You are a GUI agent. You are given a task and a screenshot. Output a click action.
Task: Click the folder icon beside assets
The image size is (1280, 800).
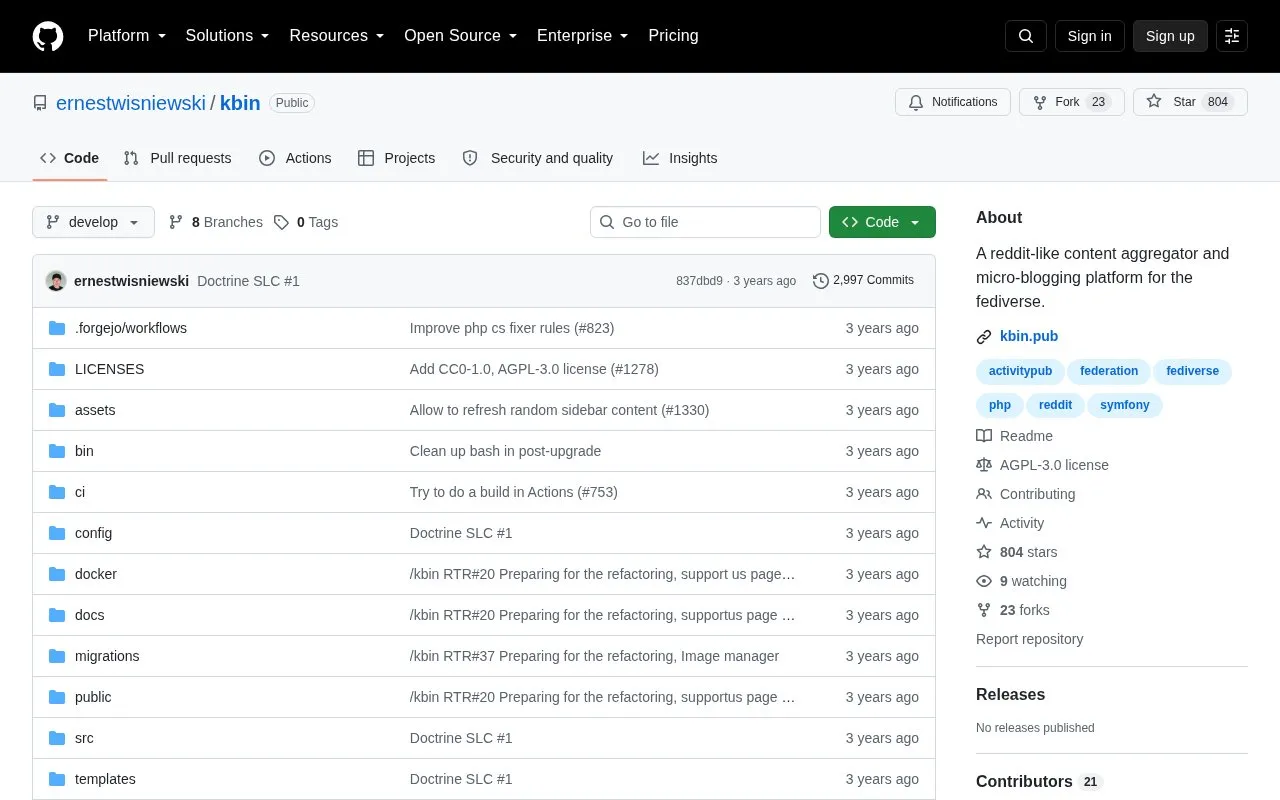click(57, 410)
